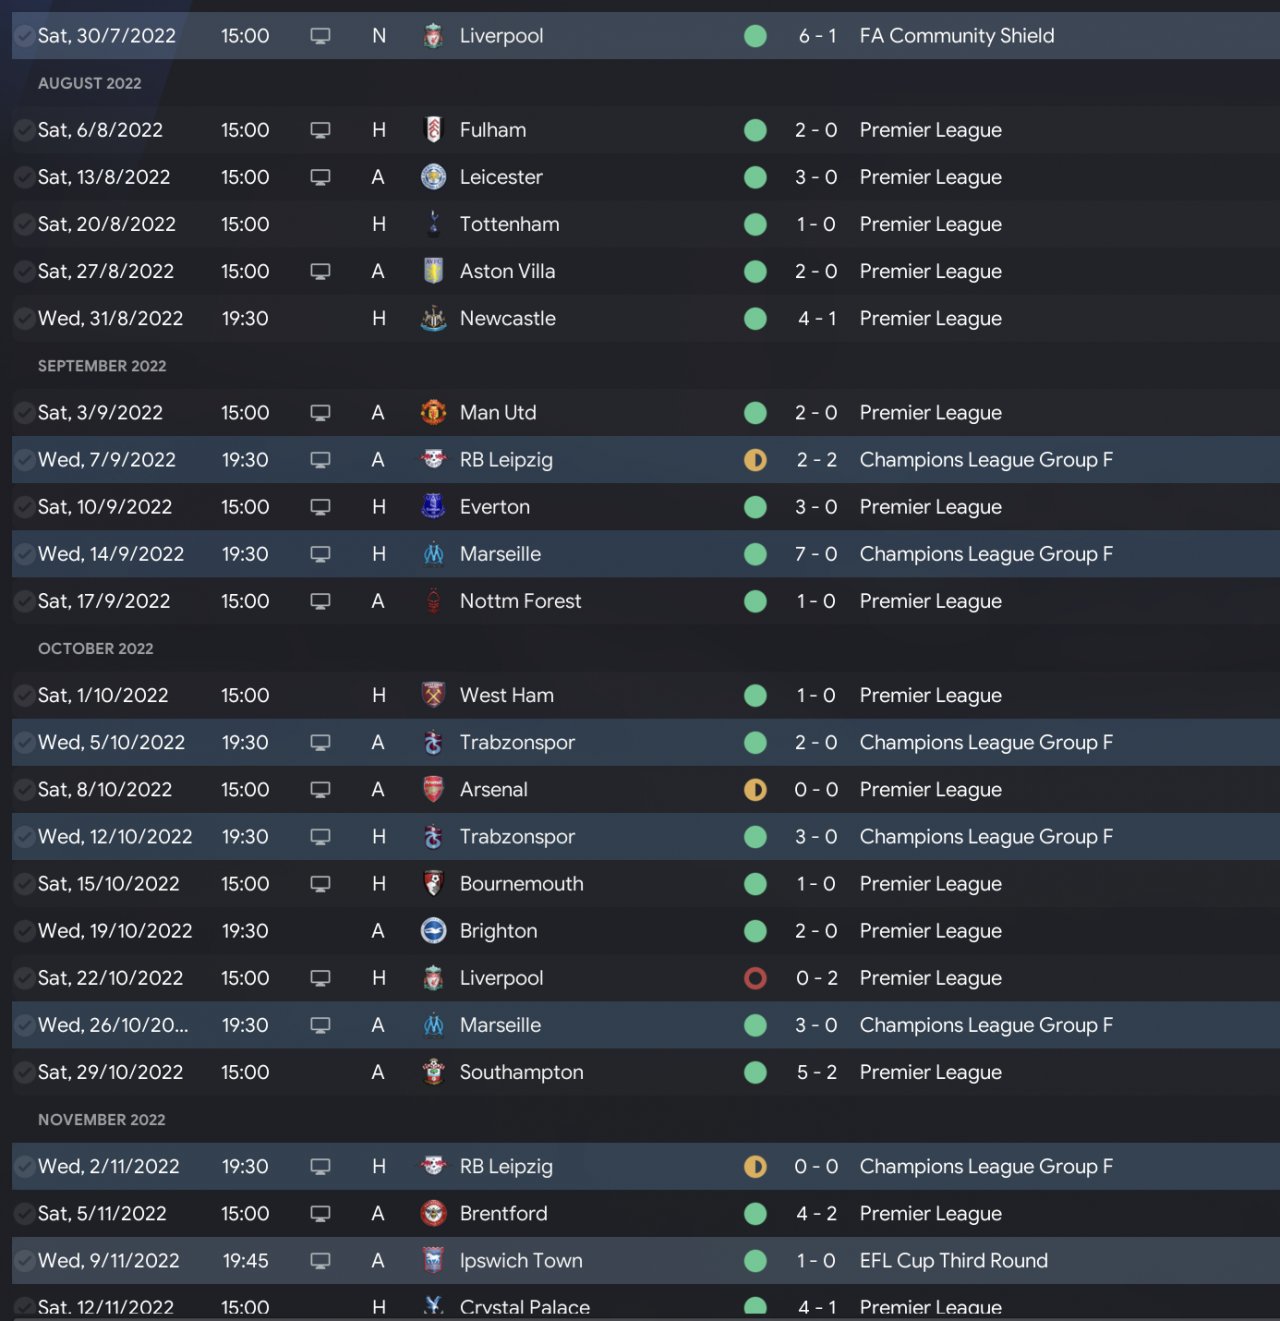Open the Nottm Forest team name link
Image resolution: width=1280 pixels, height=1321 pixels.
point(520,601)
